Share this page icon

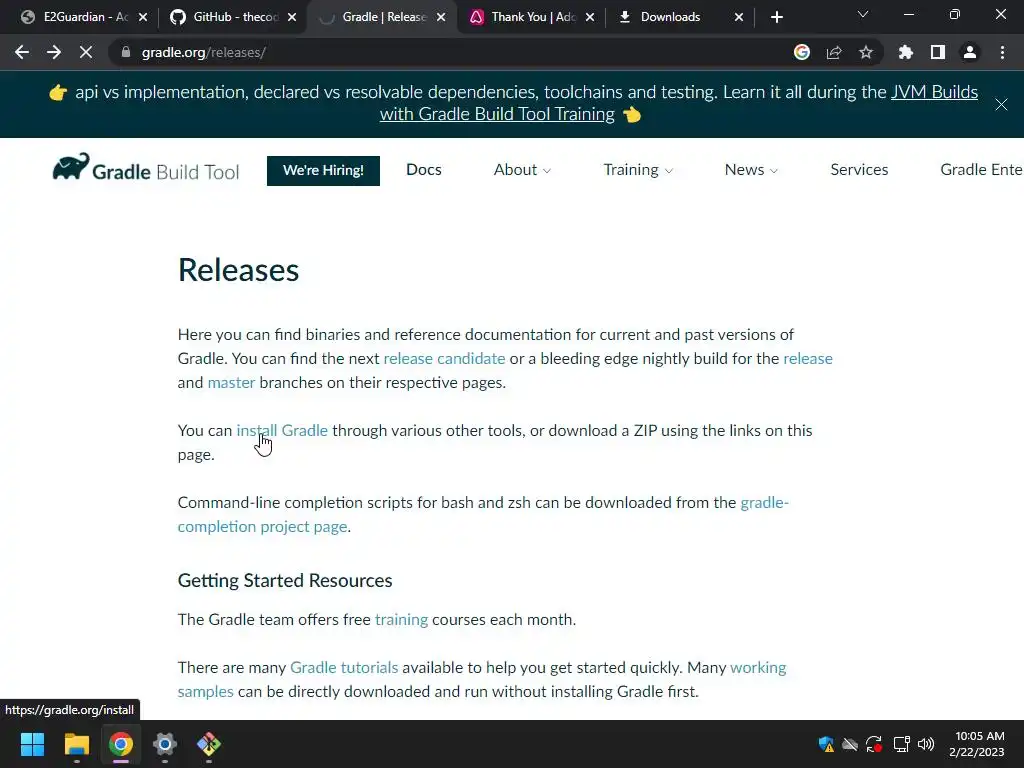[x=834, y=52]
